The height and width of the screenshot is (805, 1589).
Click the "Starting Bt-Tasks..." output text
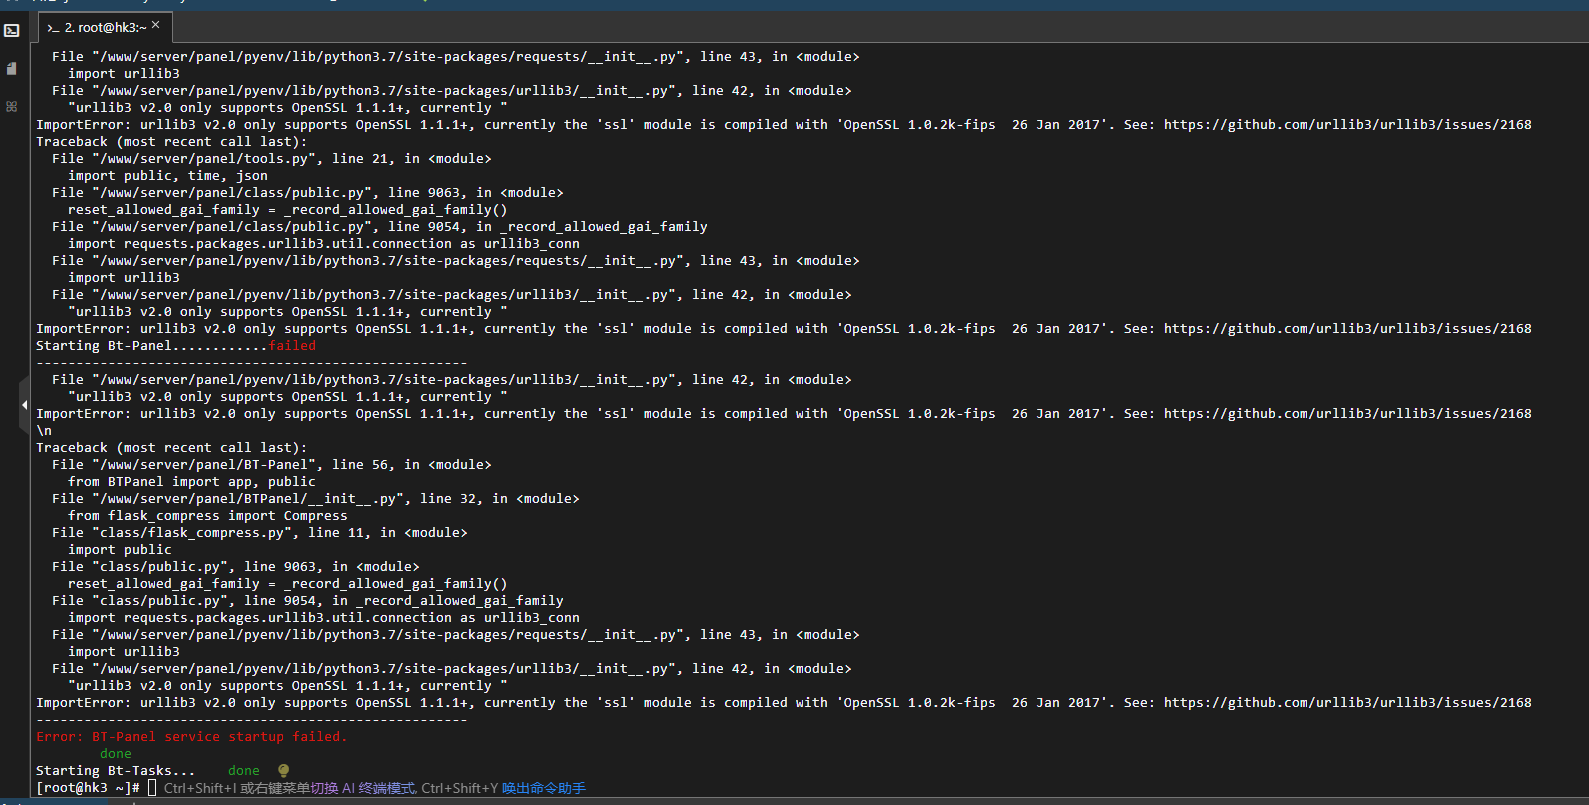[x=115, y=771]
